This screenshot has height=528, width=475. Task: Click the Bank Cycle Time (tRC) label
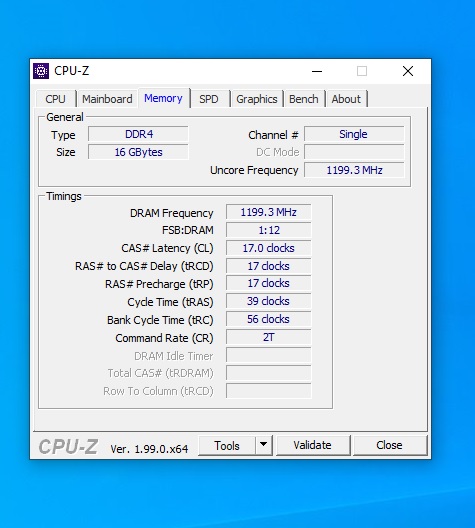(160, 320)
